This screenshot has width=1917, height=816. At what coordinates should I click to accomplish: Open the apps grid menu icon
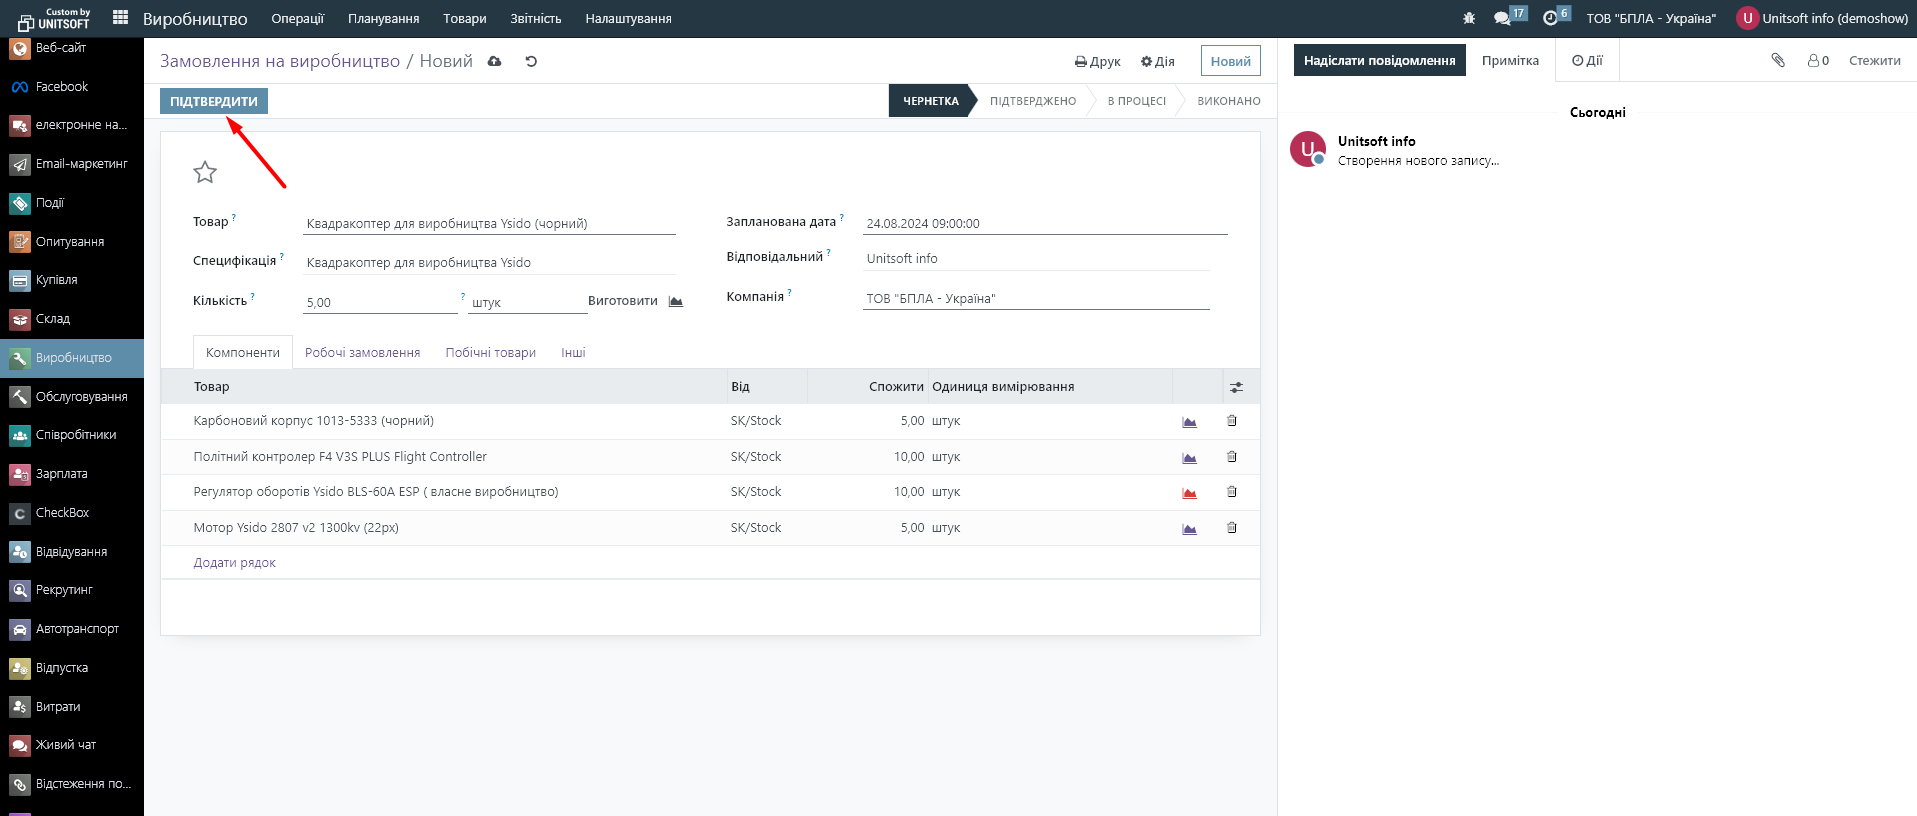pyautogui.click(x=120, y=18)
